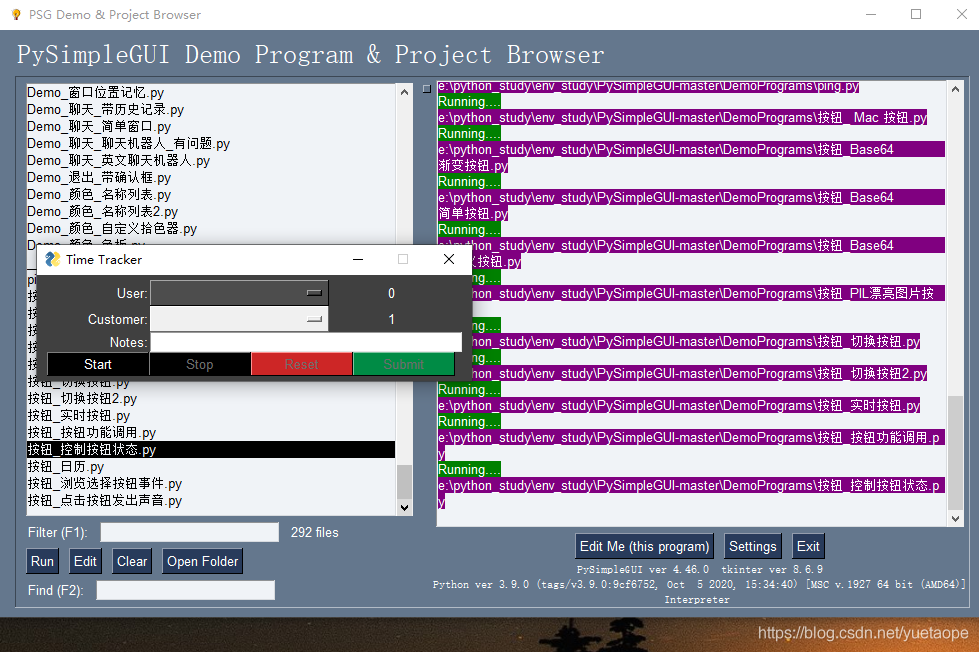Click the output panel scrollbar thumb
This screenshot has width=979, height=652.
coord(955,453)
